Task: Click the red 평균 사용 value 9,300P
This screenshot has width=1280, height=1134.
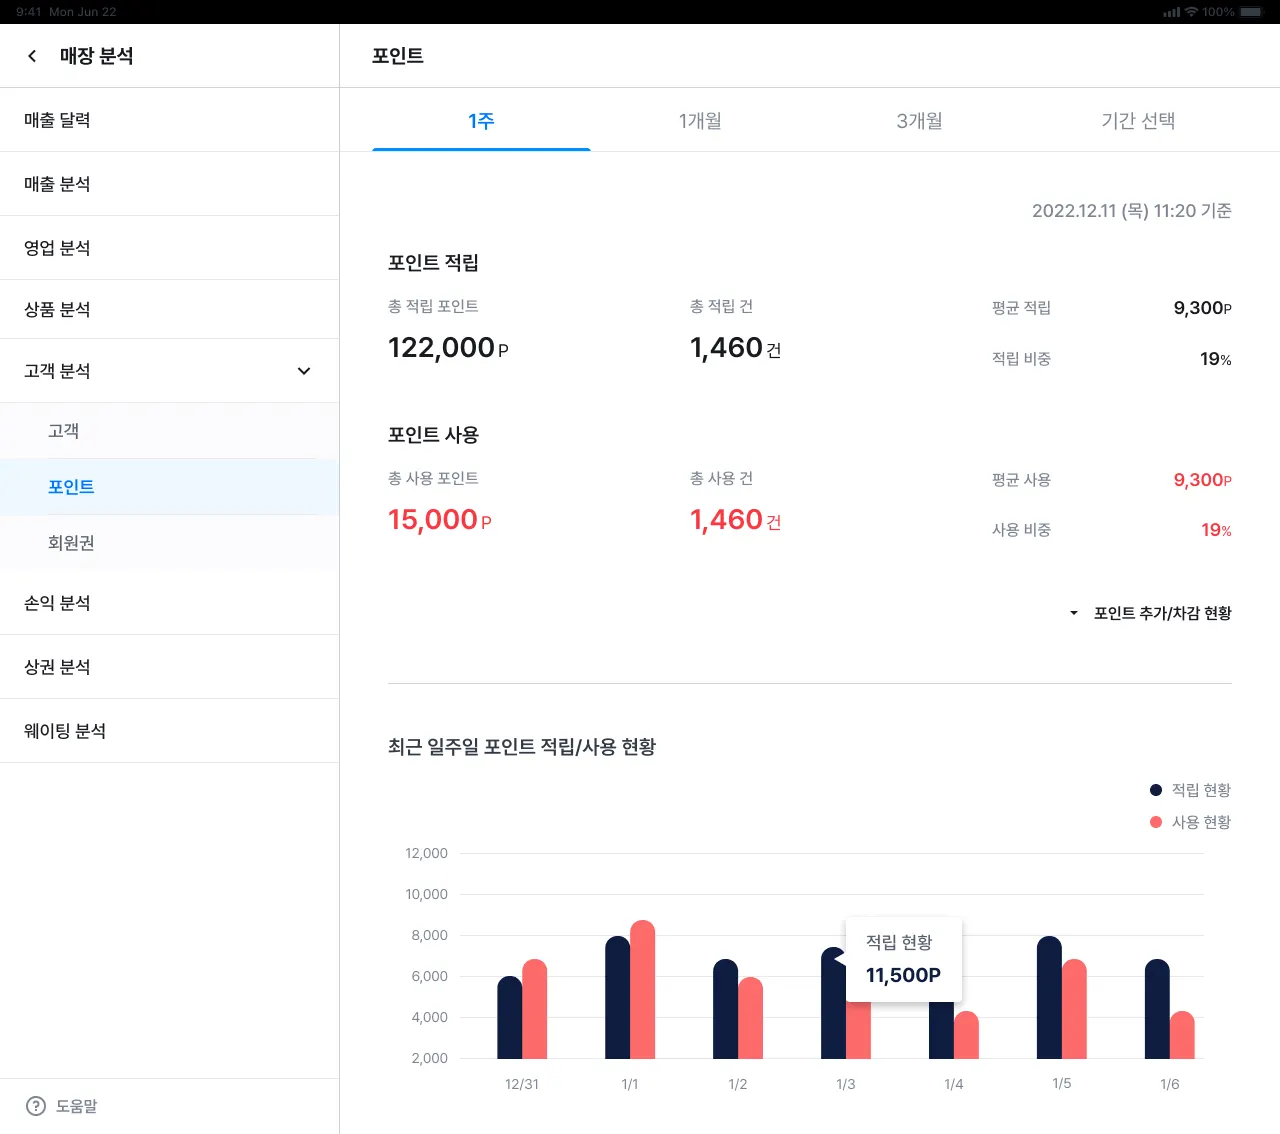Action: point(1203,480)
